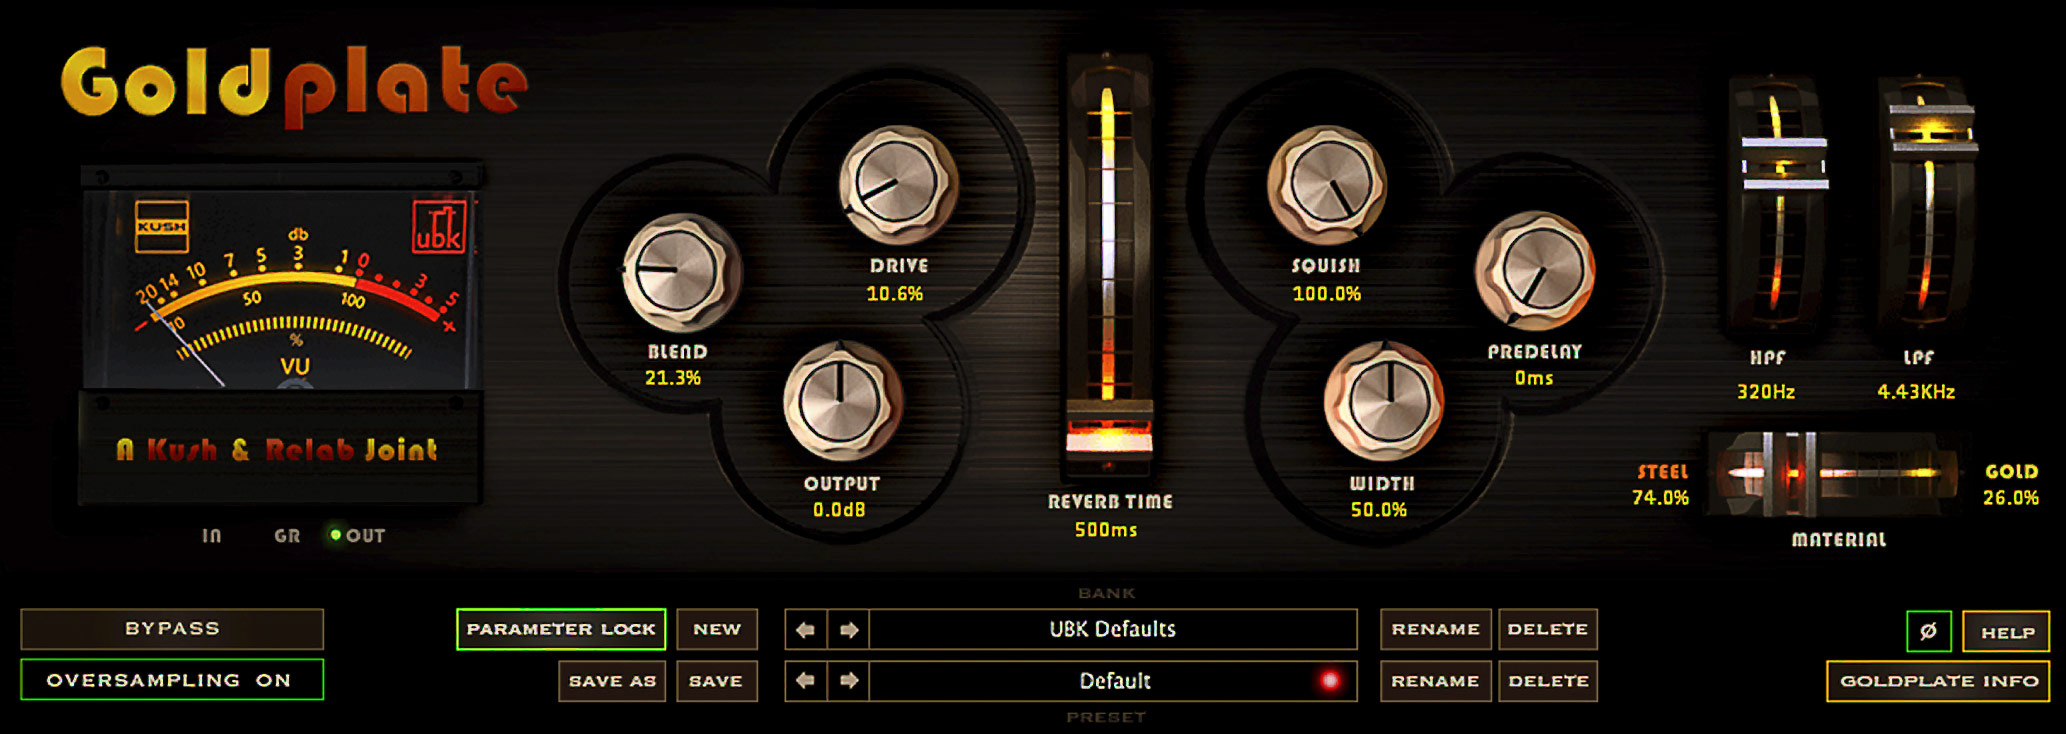Click the Drive knob
Screen dimensions: 2066x734
tap(897, 185)
